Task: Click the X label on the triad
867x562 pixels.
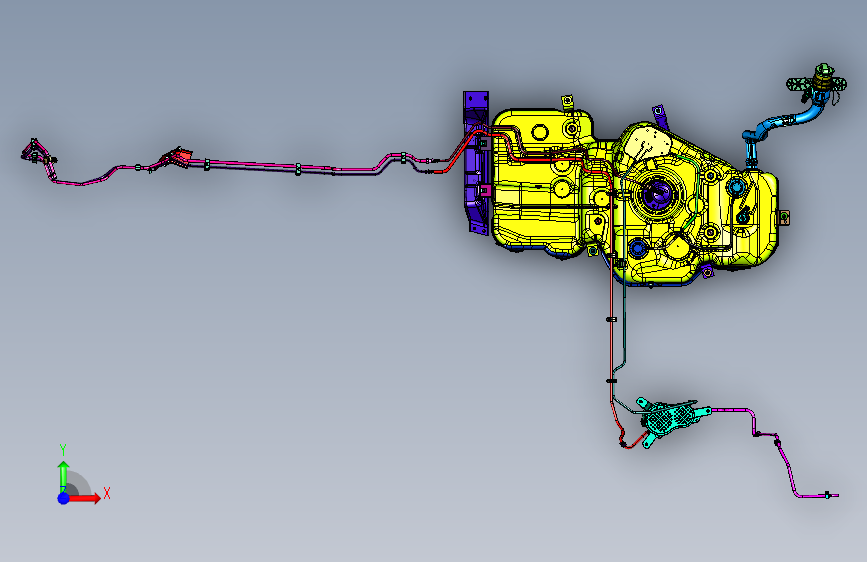Action: pos(107,493)
